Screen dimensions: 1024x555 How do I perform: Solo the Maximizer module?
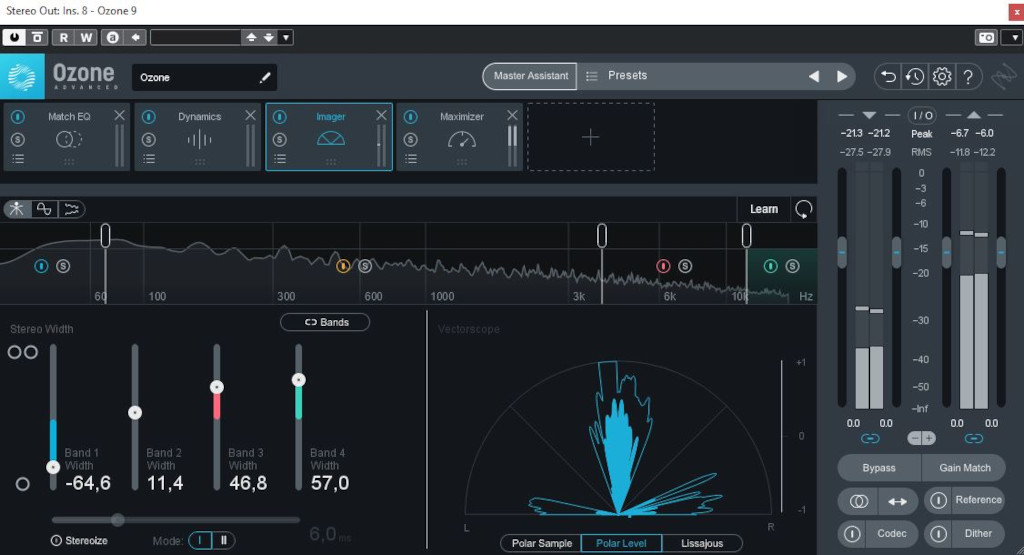click(410, 139)
